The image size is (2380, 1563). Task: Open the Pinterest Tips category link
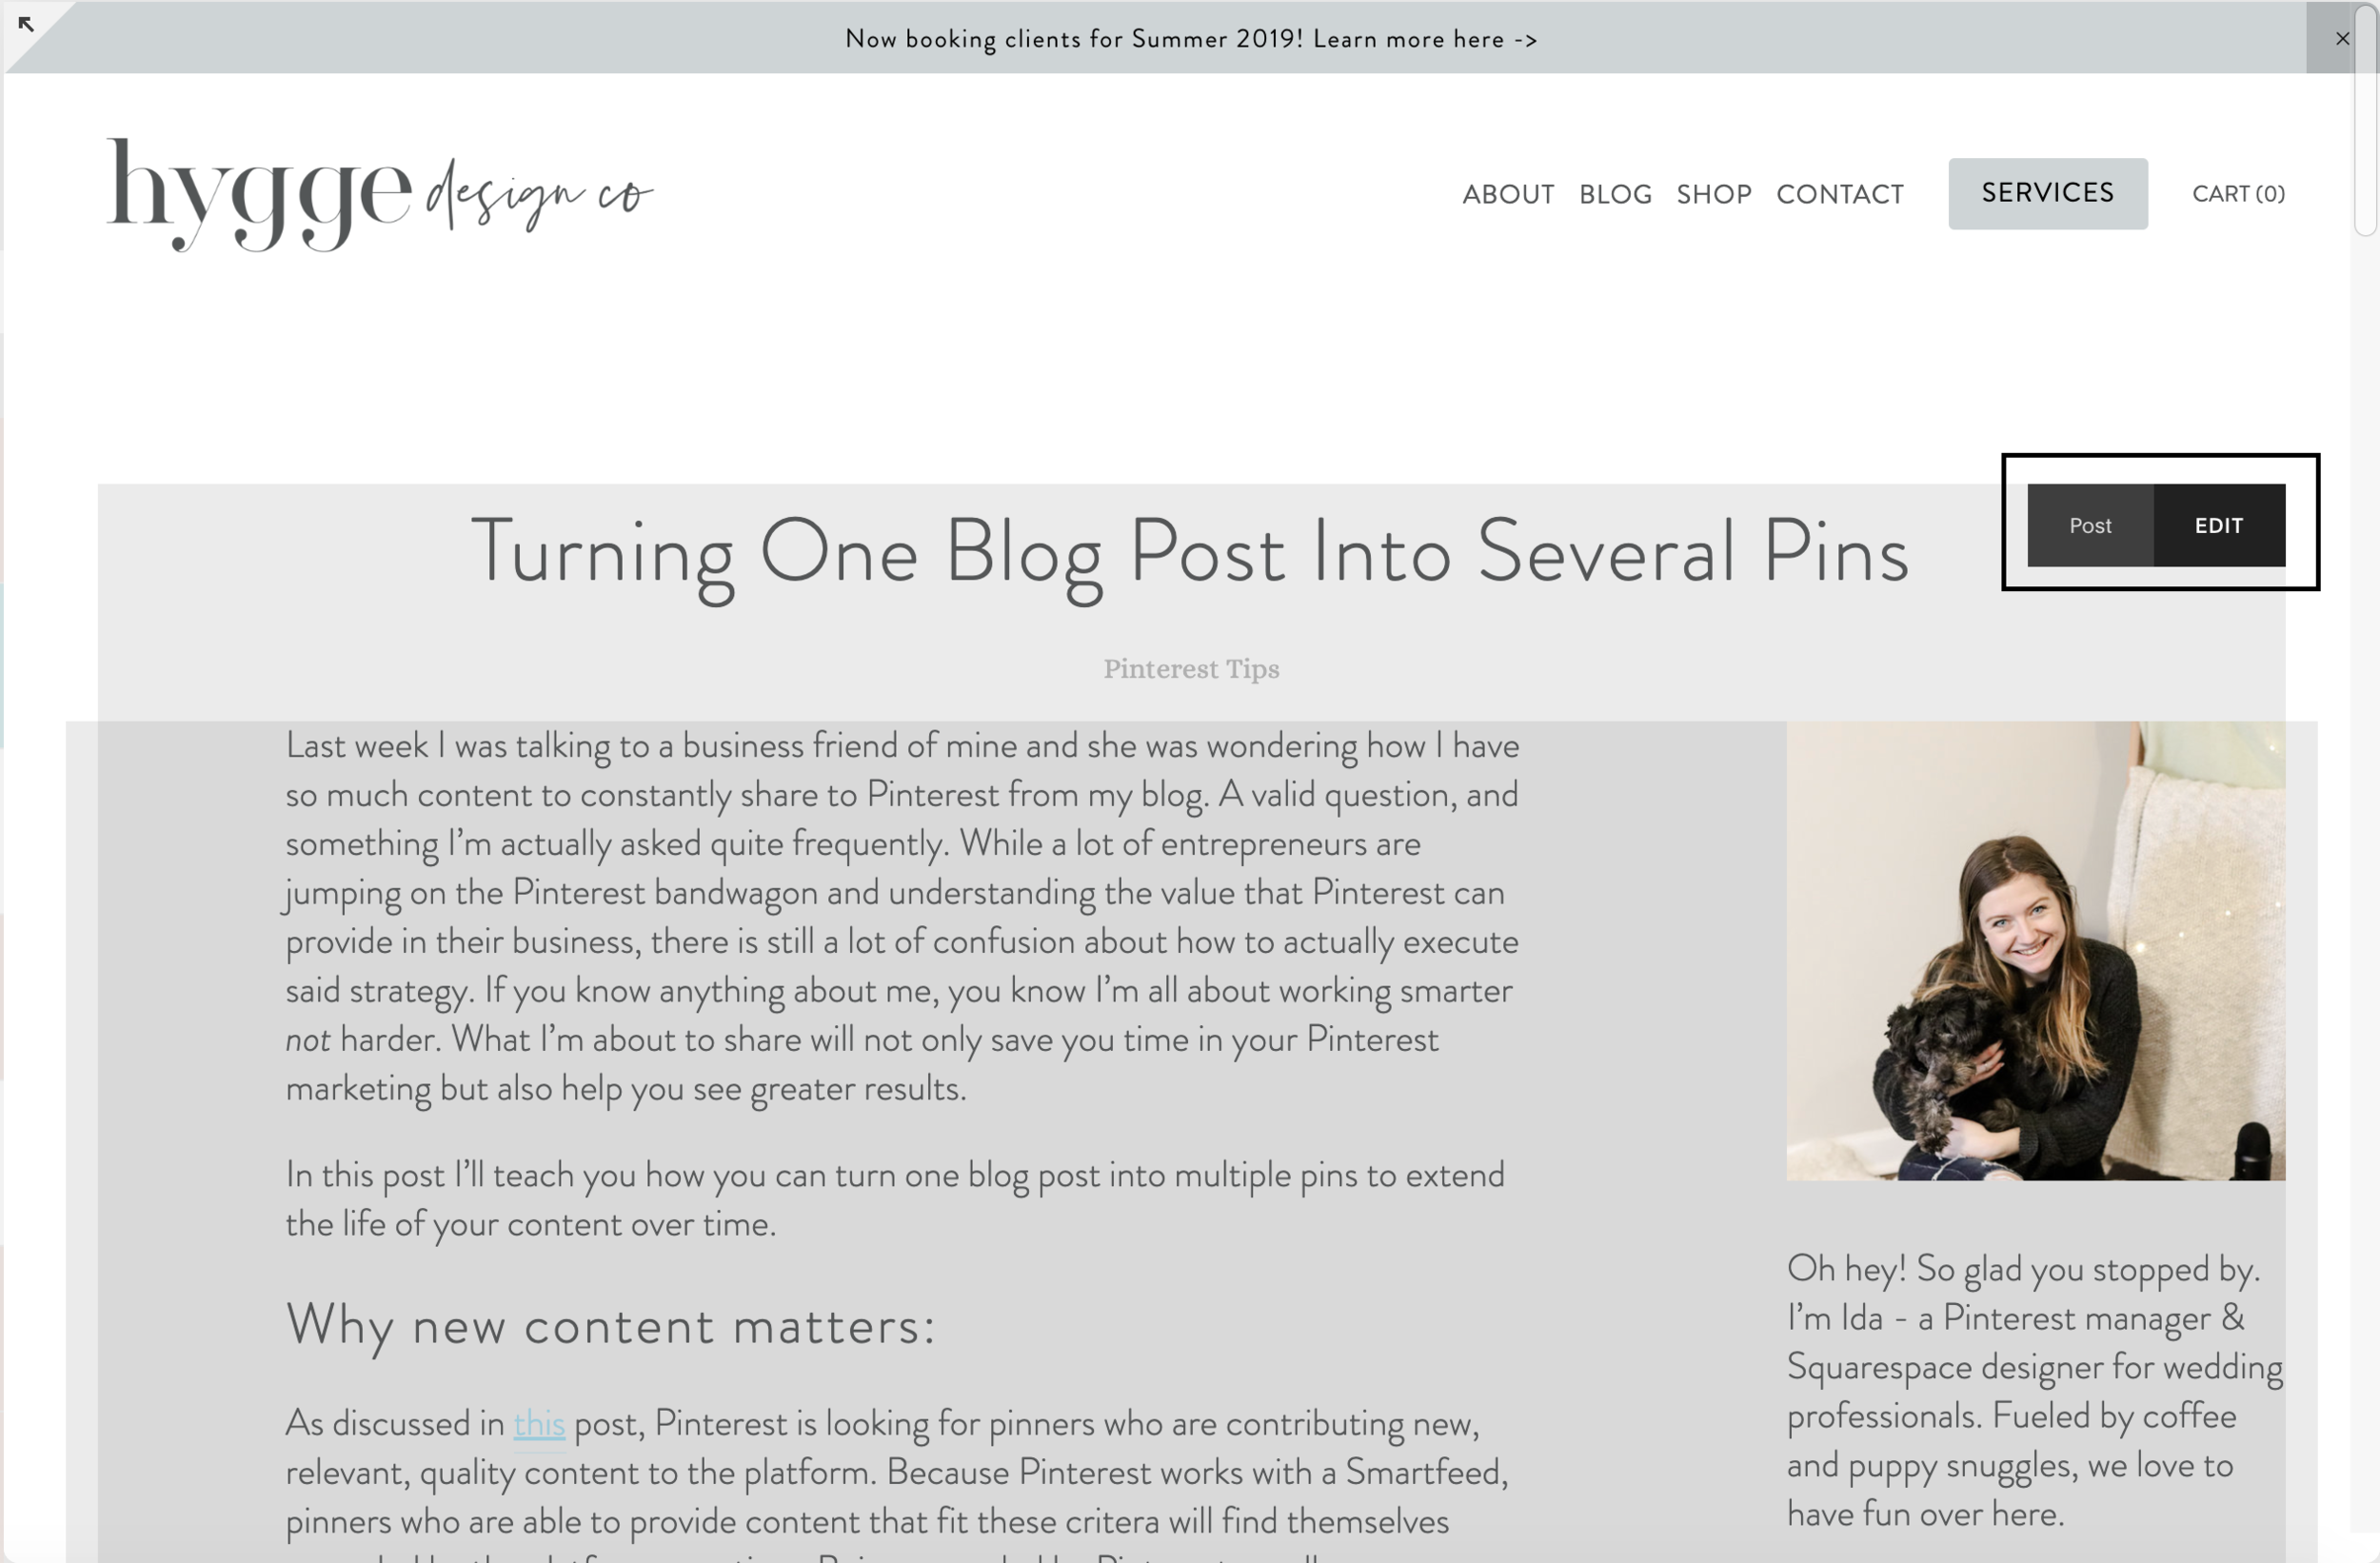coord(1191,669)
